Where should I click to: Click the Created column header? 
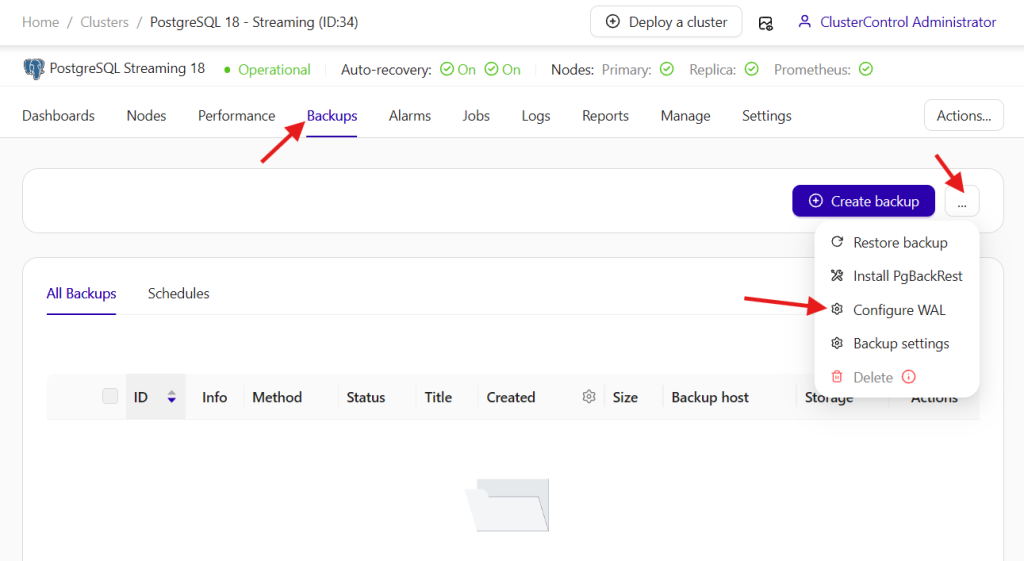[511, 397]
